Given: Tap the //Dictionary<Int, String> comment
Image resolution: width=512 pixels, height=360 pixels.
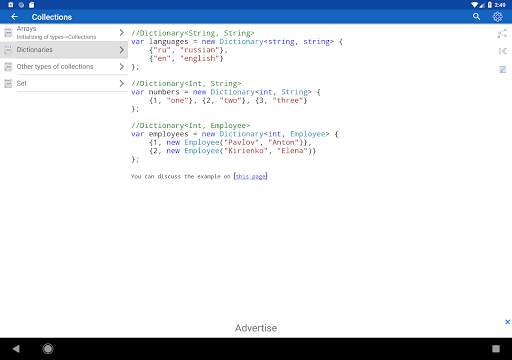Looking at the screenshot, I should pos(186,83).
